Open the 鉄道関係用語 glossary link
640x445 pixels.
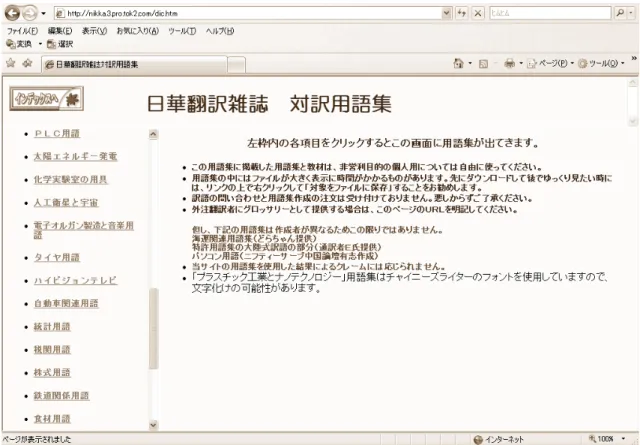click(61, 396)
